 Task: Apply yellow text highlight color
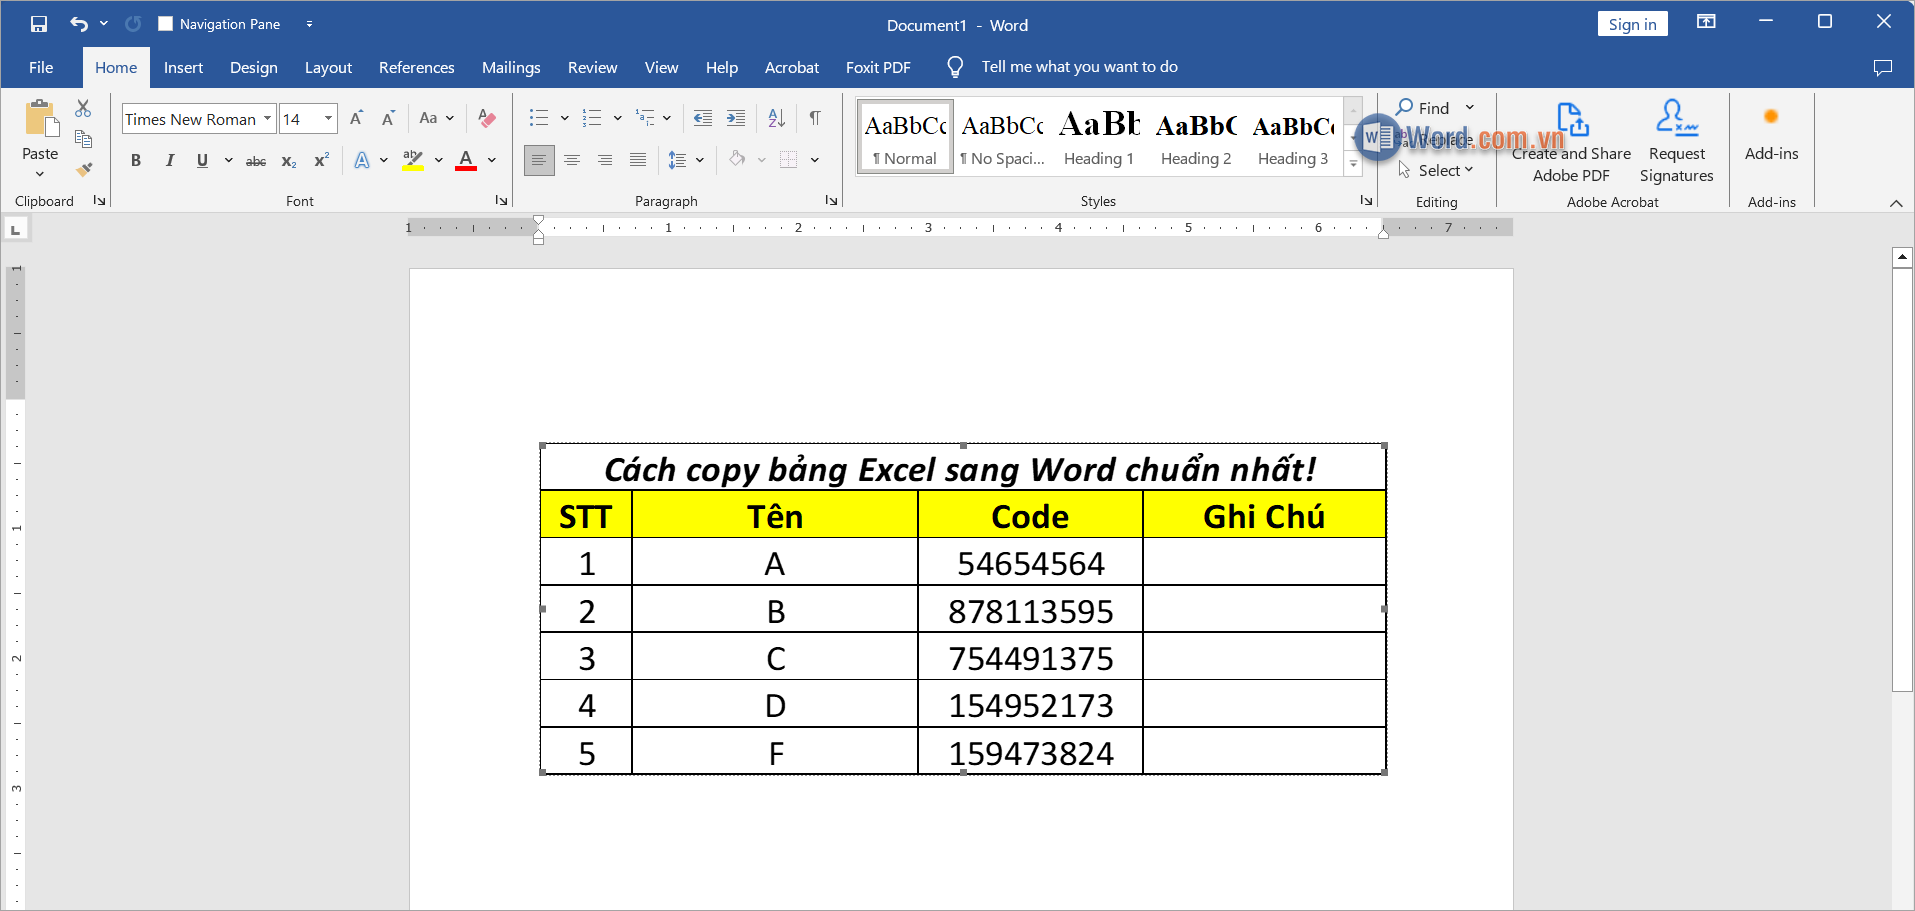[x=412, y=160]
